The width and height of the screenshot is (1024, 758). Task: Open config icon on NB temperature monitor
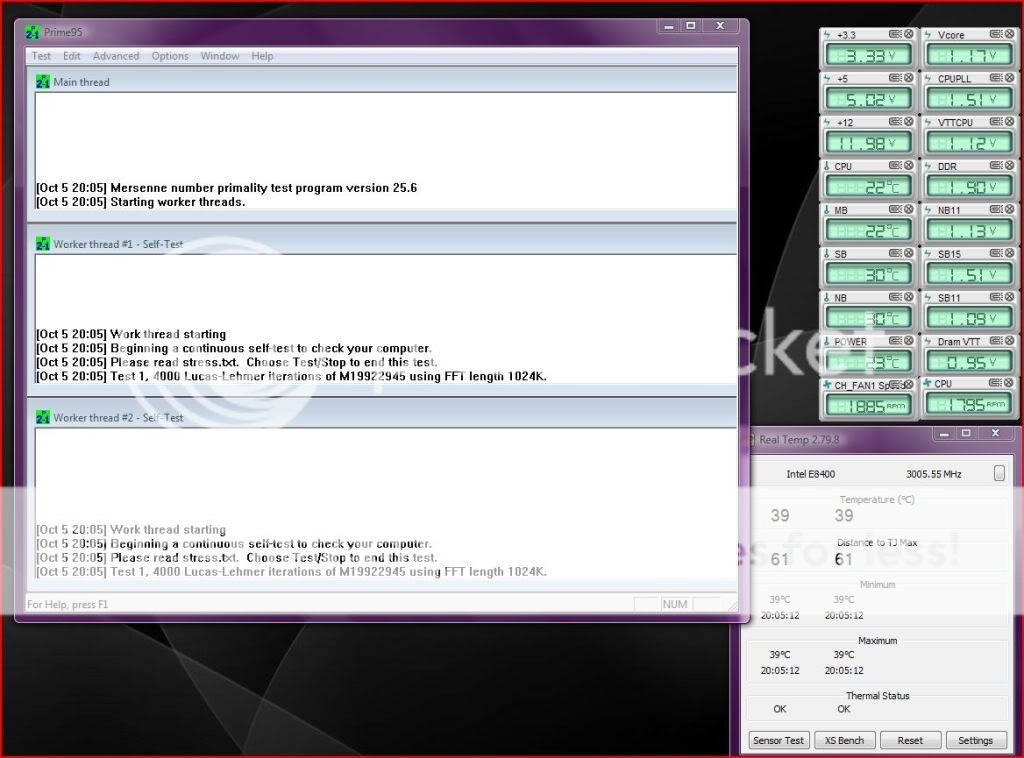[x=895, y=296]
